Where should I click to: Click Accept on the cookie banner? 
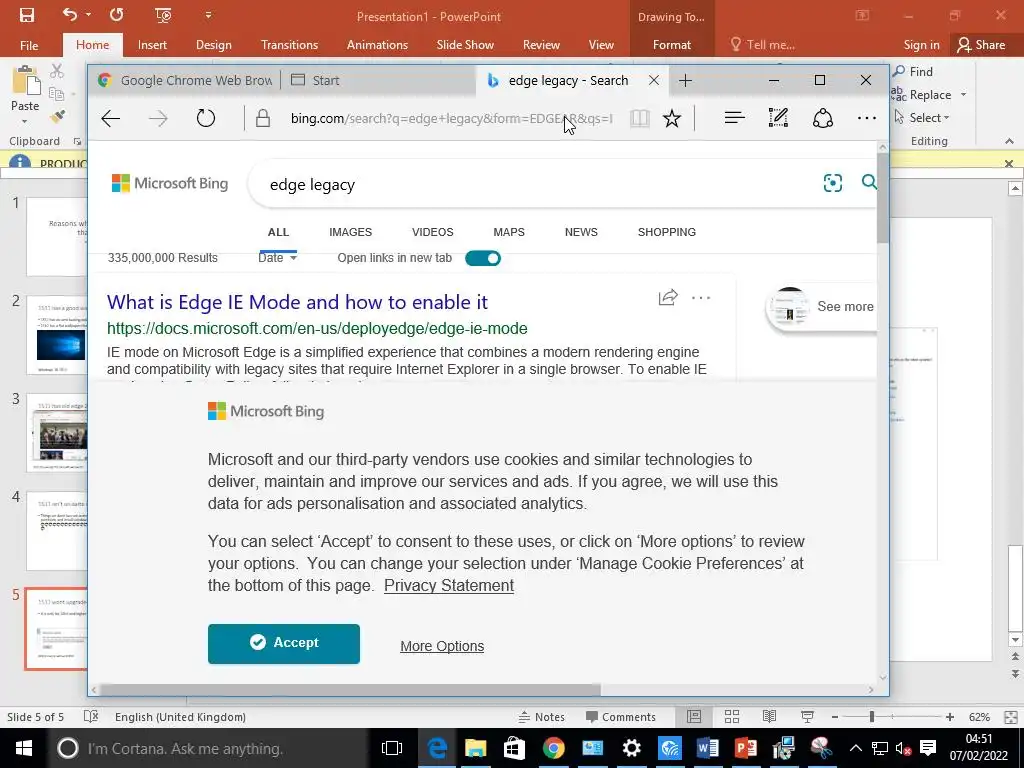(283, 643)
